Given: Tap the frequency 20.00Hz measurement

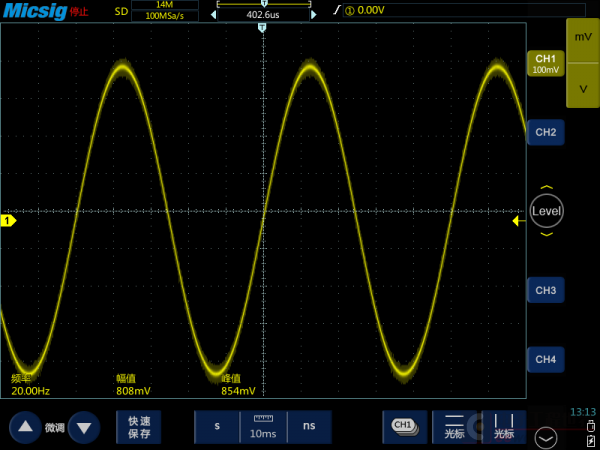Looking at the screenshot, I should point(31,385).
